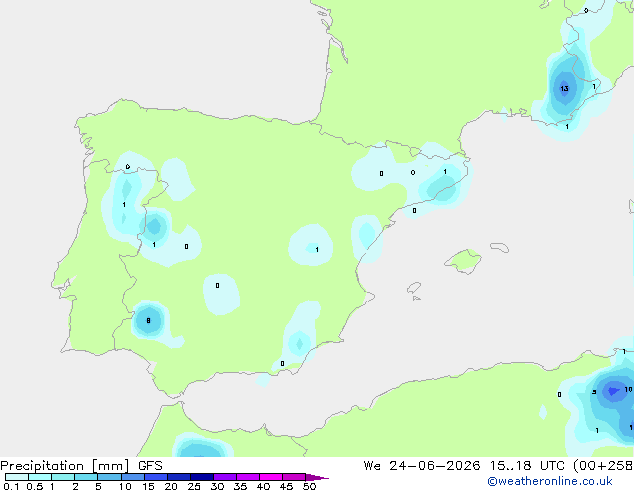Click the '45' legend scale label

coord(286,486)
